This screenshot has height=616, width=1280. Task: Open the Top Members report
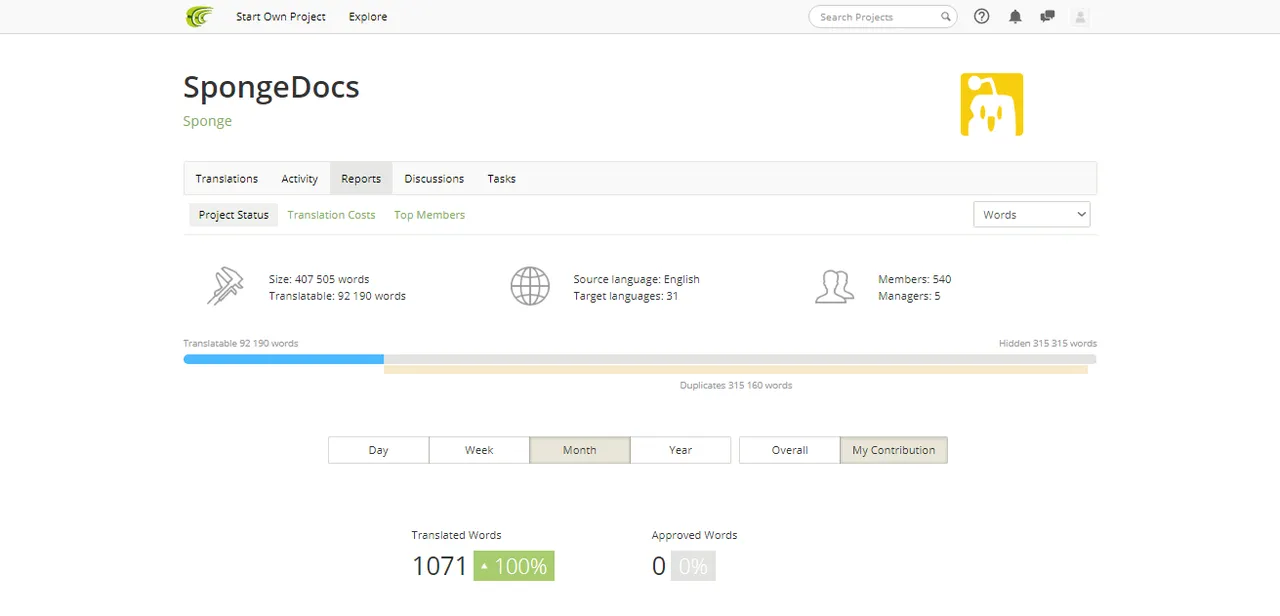429,215
